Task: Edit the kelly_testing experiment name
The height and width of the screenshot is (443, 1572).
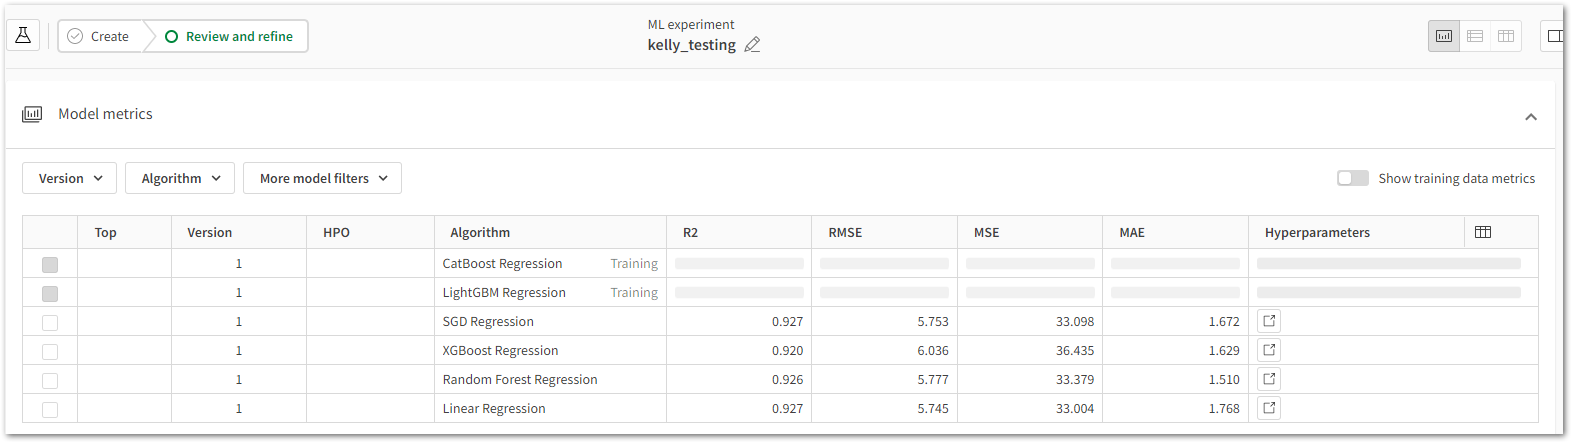Action: 752,45
